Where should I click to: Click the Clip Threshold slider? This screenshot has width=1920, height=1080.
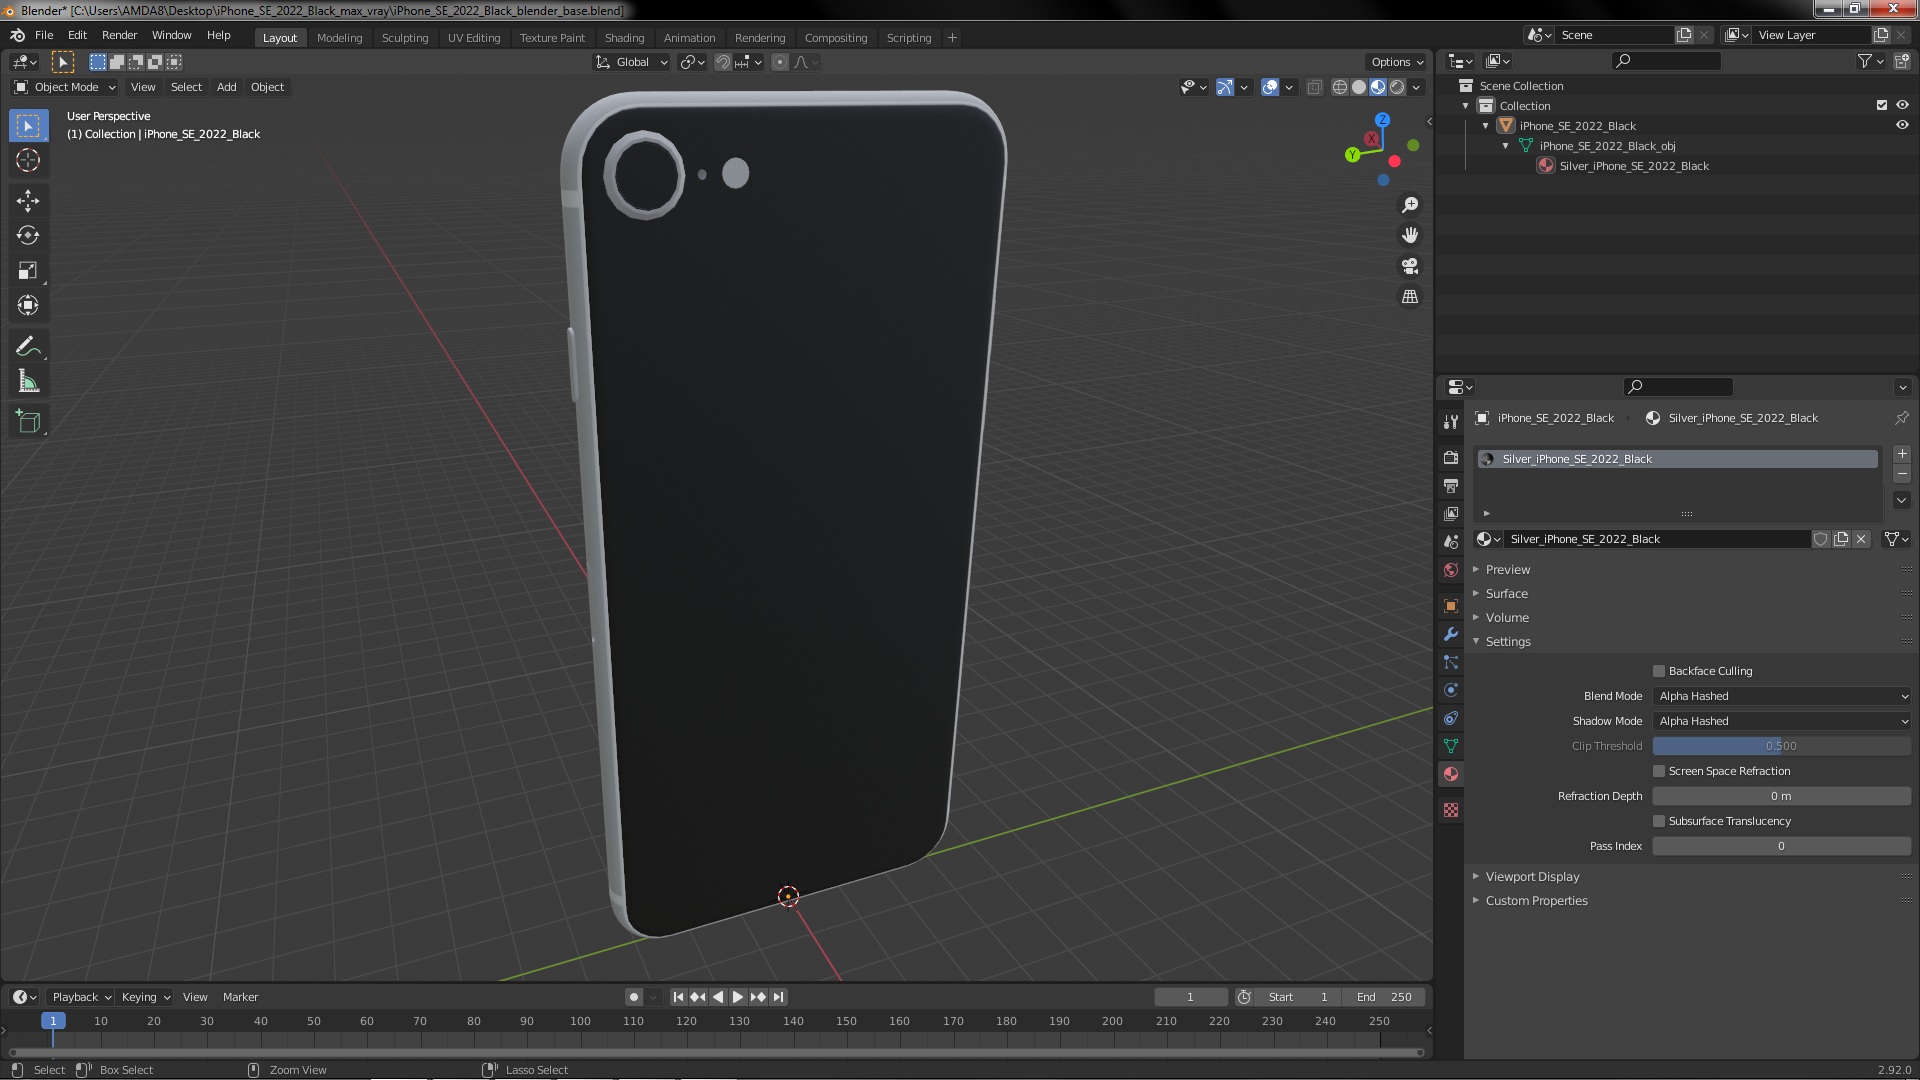1781,746
